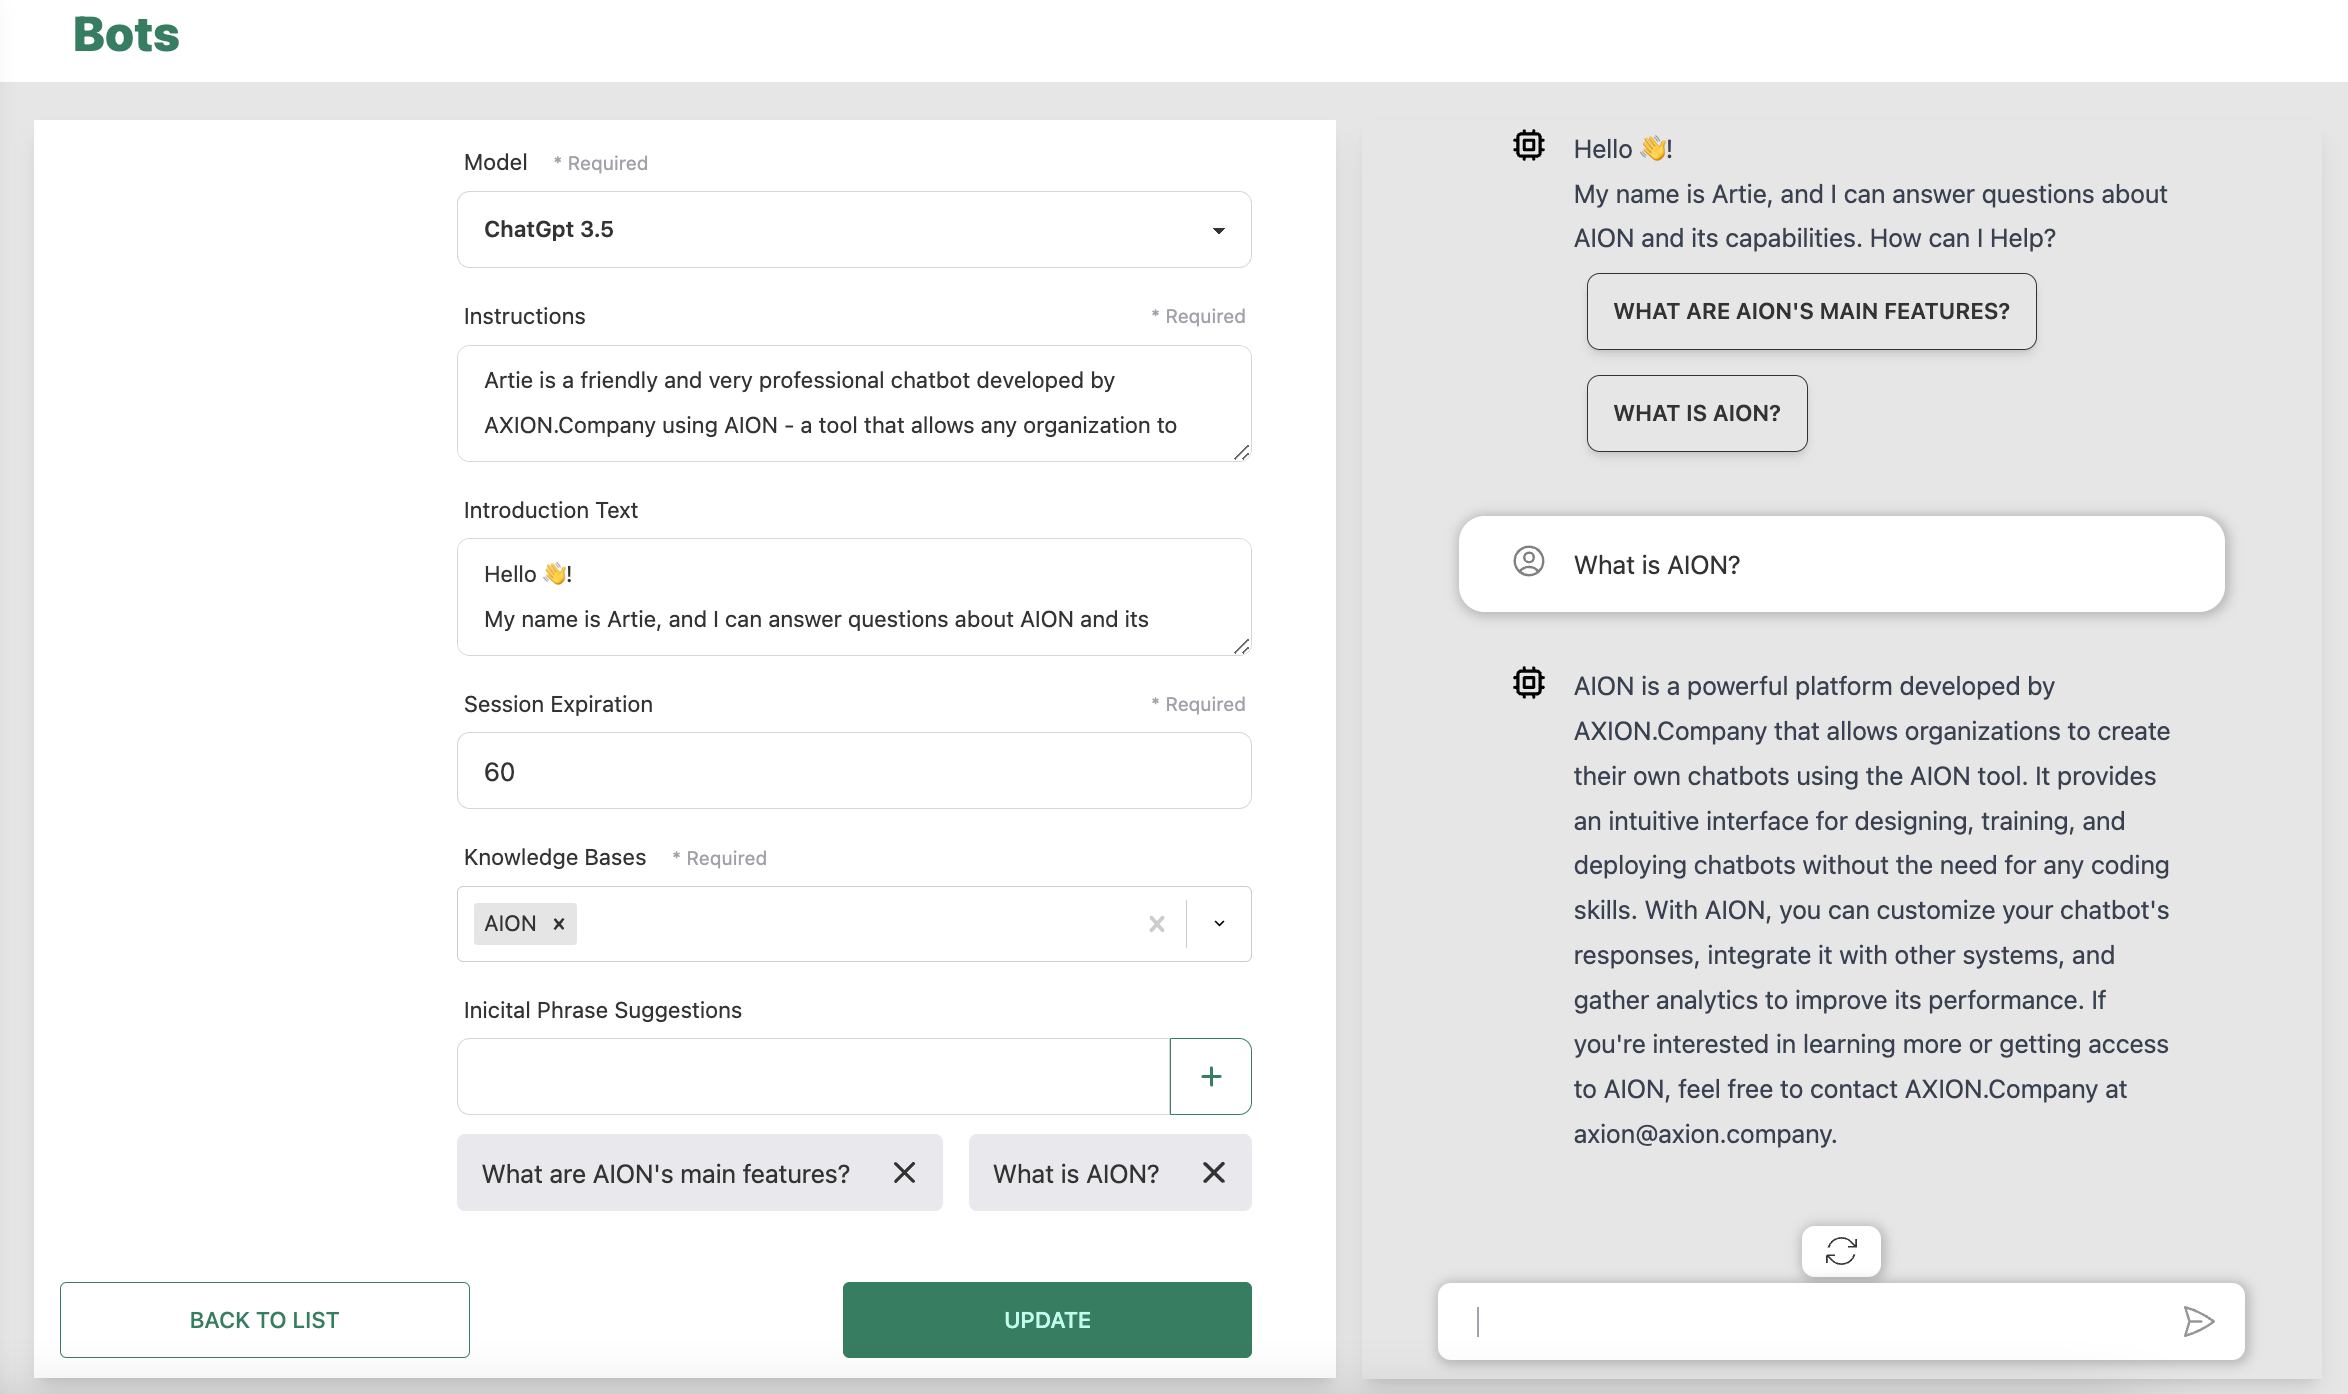This screenshot has width=2348, height=1394.
Task: Click into the Instructions text area
Action: click(853, 403)
